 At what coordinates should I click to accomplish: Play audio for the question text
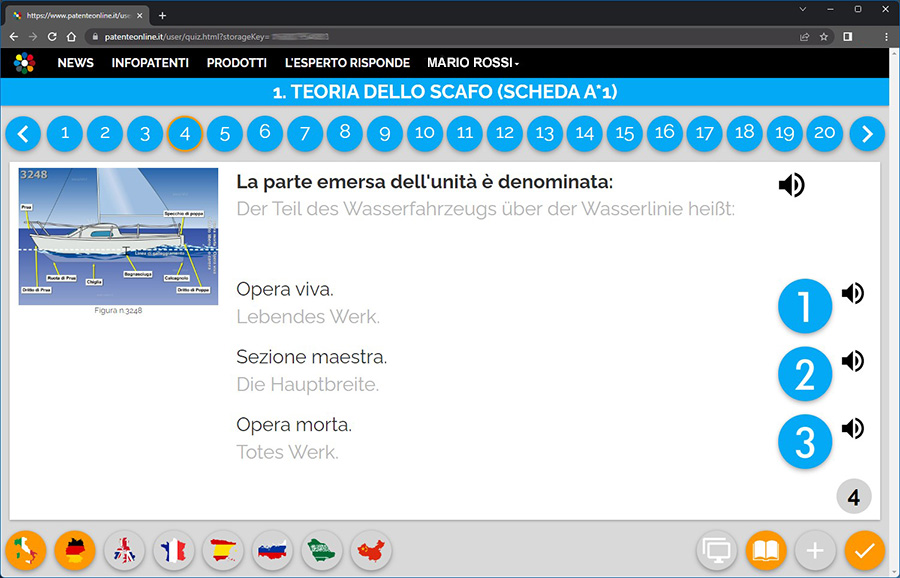[x=791, y=185]
